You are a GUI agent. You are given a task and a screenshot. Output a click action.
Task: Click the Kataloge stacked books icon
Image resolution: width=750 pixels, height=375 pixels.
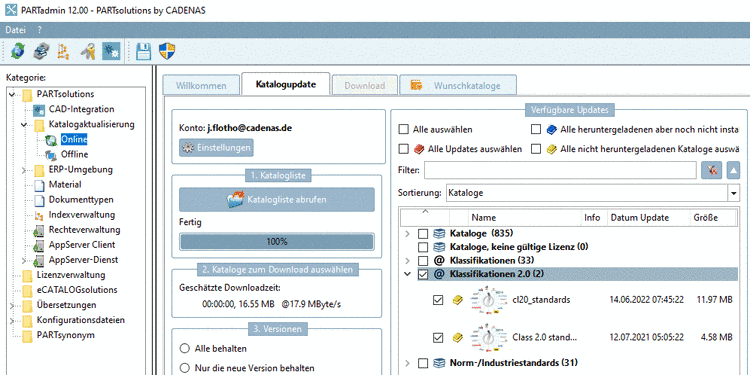pyautogui.click(x=439, y=233)
